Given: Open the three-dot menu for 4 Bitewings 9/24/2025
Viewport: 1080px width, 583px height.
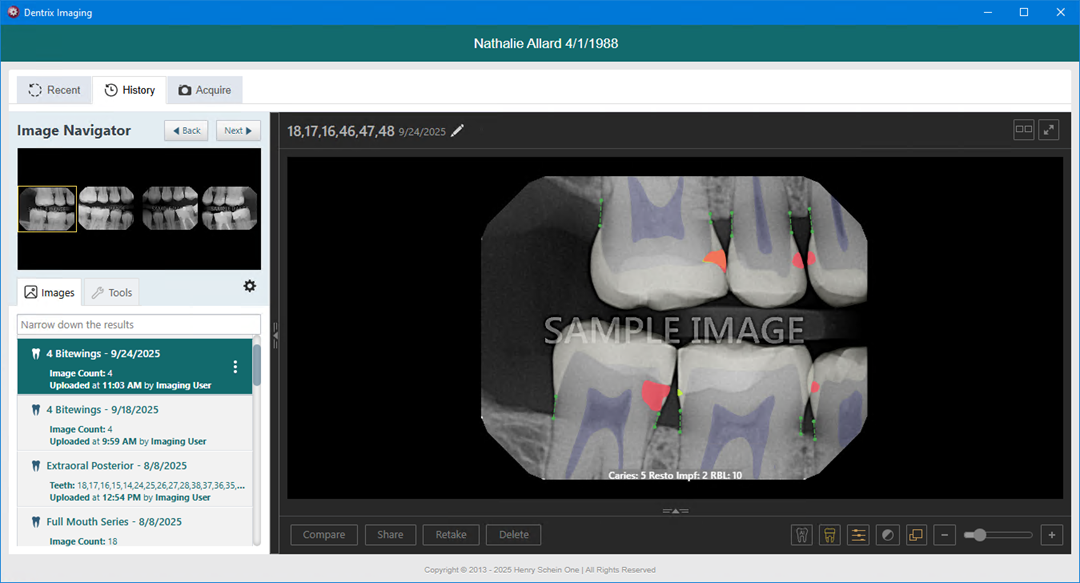Looking at the screenshot, I should (x=235, y=367).
